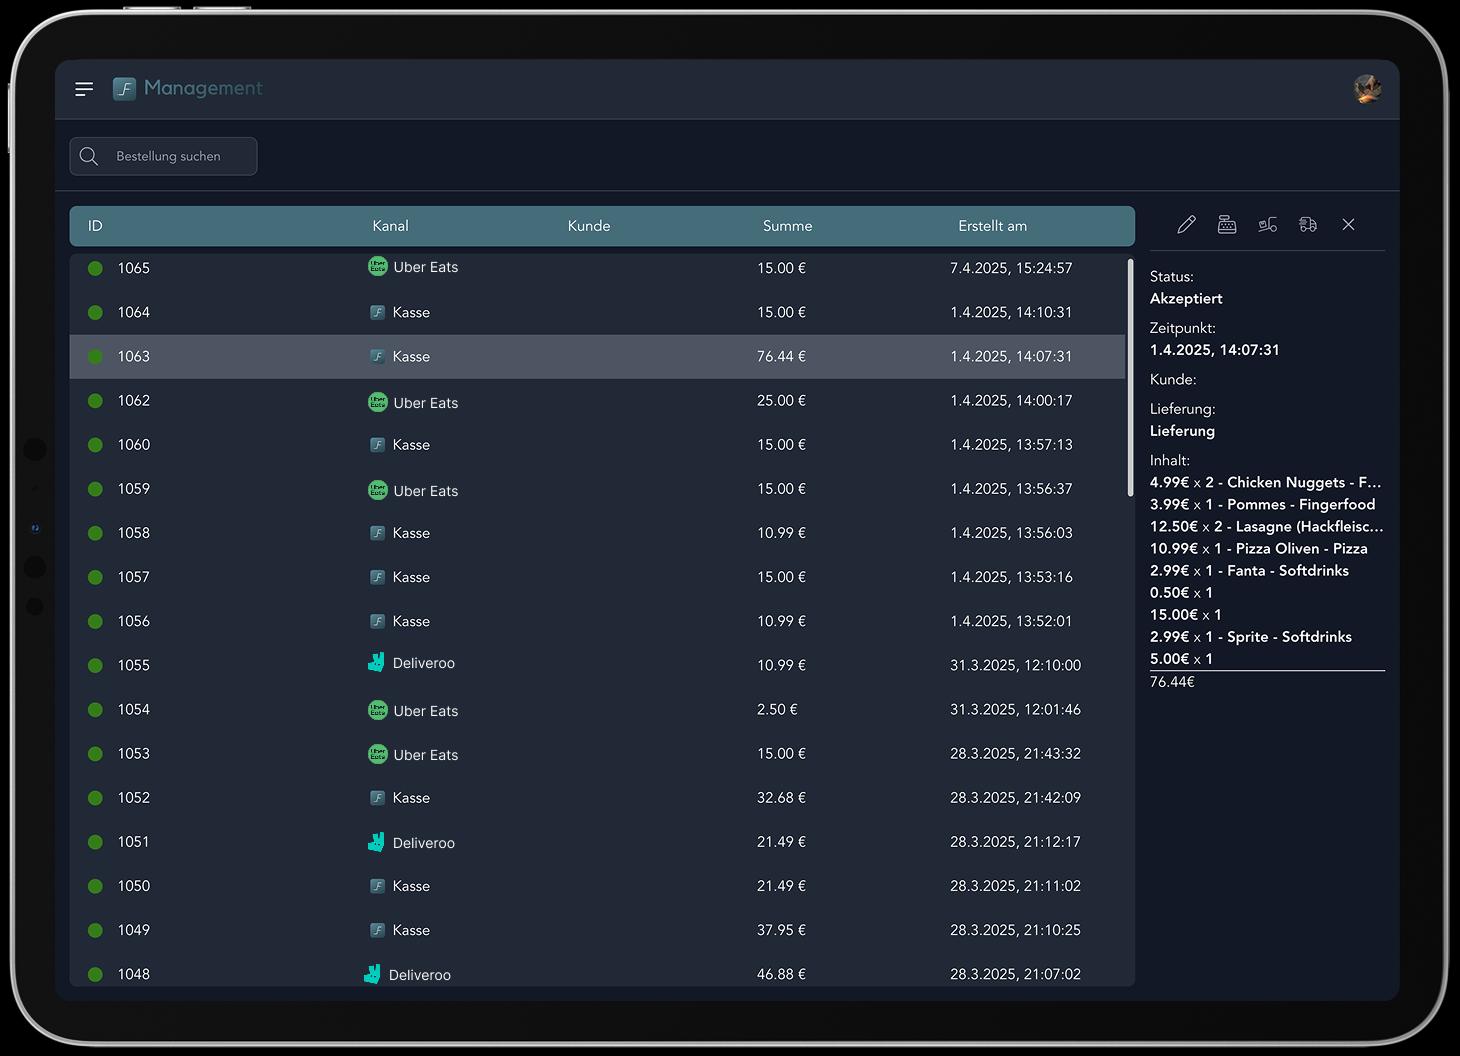The image size is (1460, 1056).
Task: Click the search magnifier icon
Action: pyautogui.click(x=89, y=156)
